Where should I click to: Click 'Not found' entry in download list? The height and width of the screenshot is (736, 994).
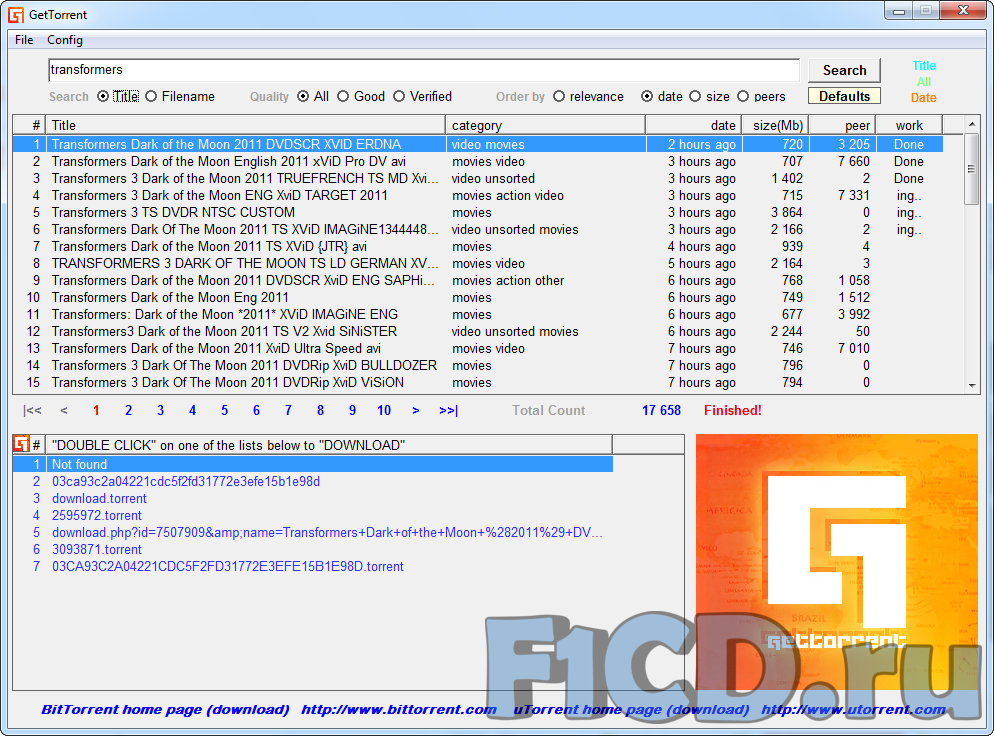click(313, 465)
